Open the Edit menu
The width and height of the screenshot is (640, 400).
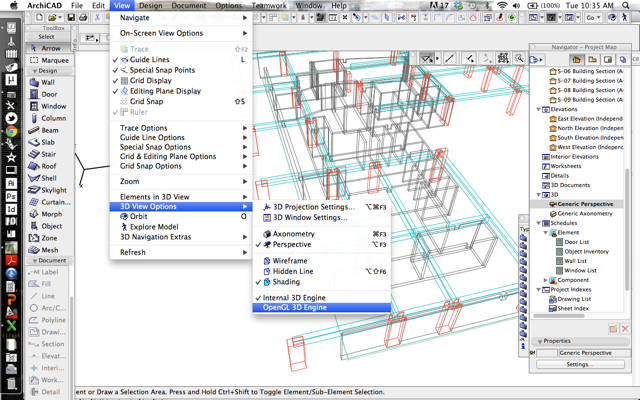(x=98, y=5)
